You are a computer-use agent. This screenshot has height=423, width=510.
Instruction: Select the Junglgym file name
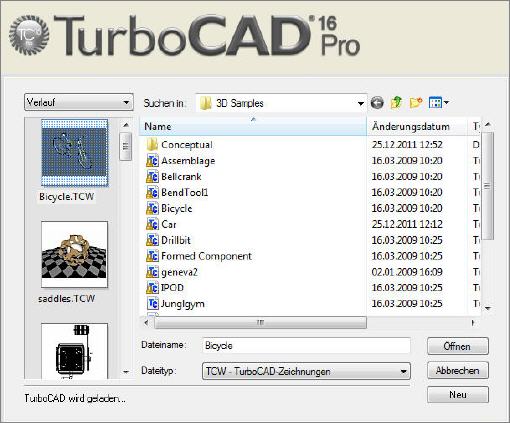183,304
